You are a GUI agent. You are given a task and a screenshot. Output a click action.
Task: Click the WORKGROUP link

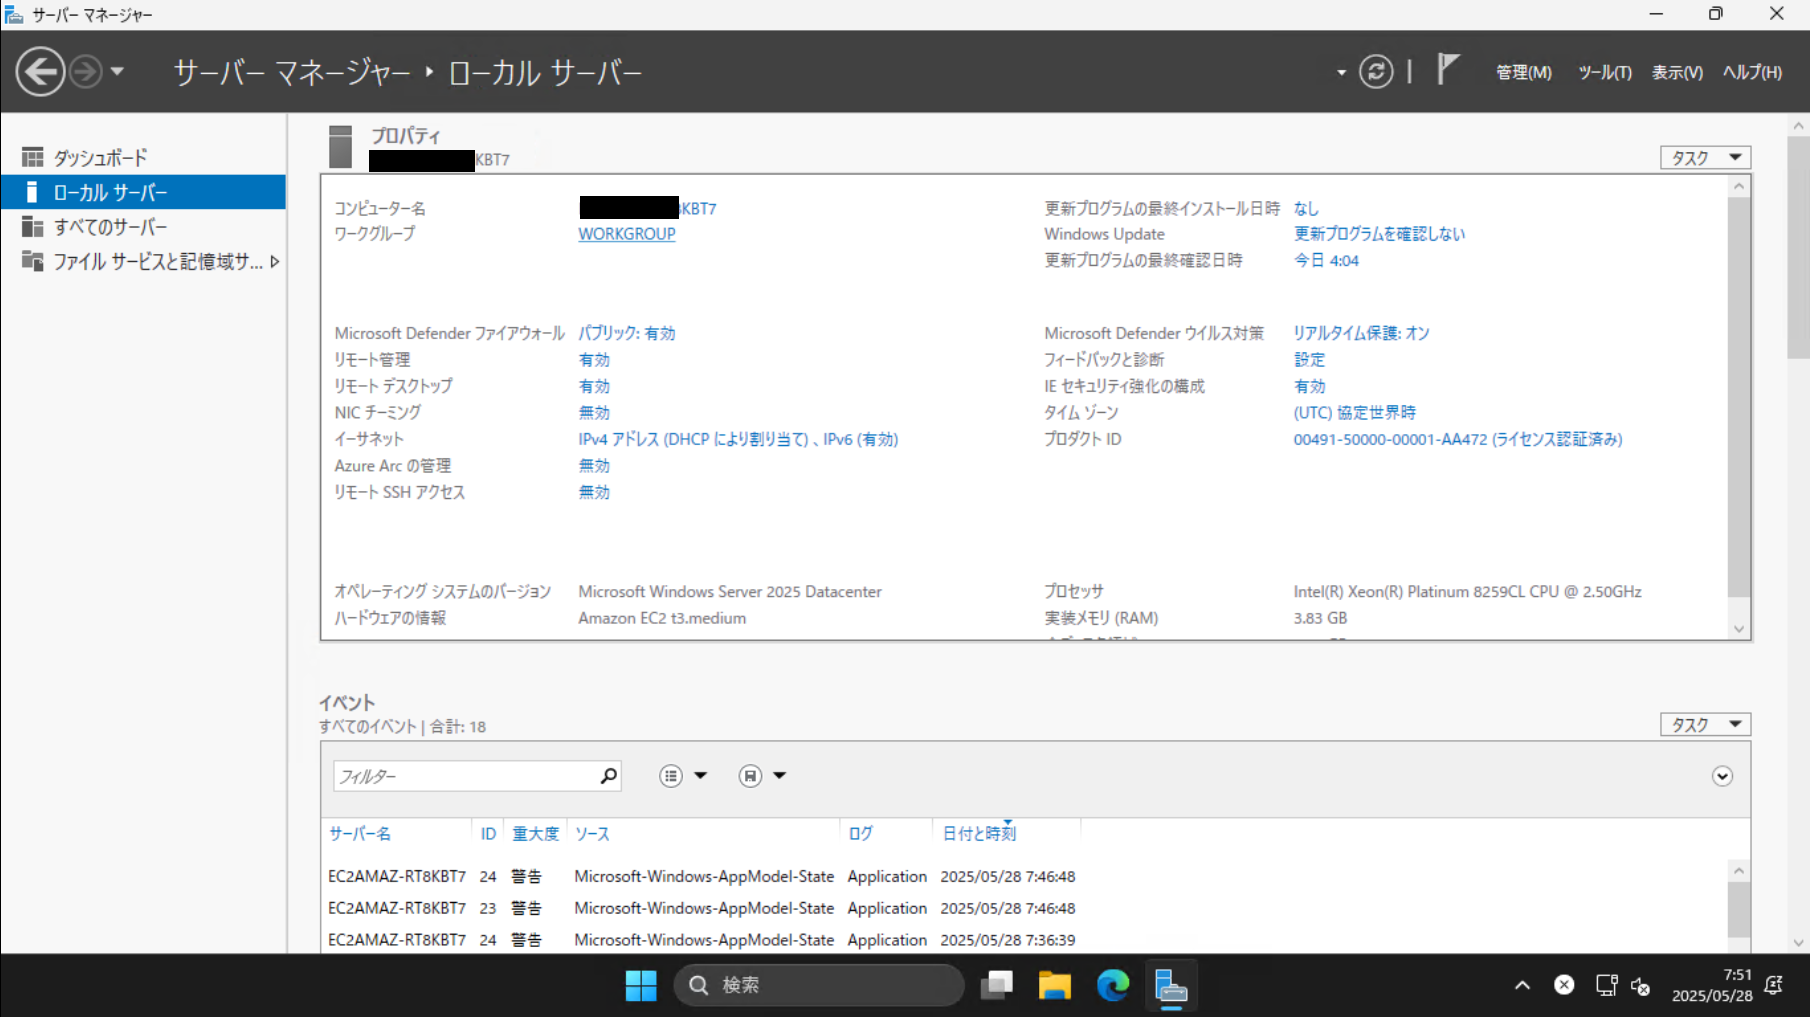pos(627,234)
